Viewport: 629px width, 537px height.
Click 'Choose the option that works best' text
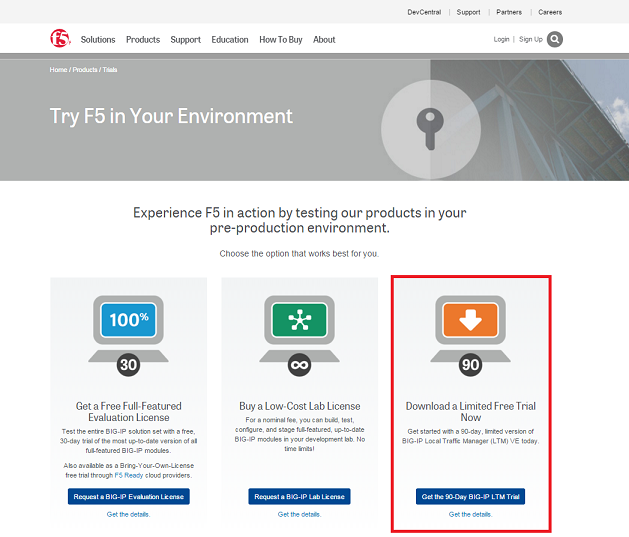pos(299,254)
